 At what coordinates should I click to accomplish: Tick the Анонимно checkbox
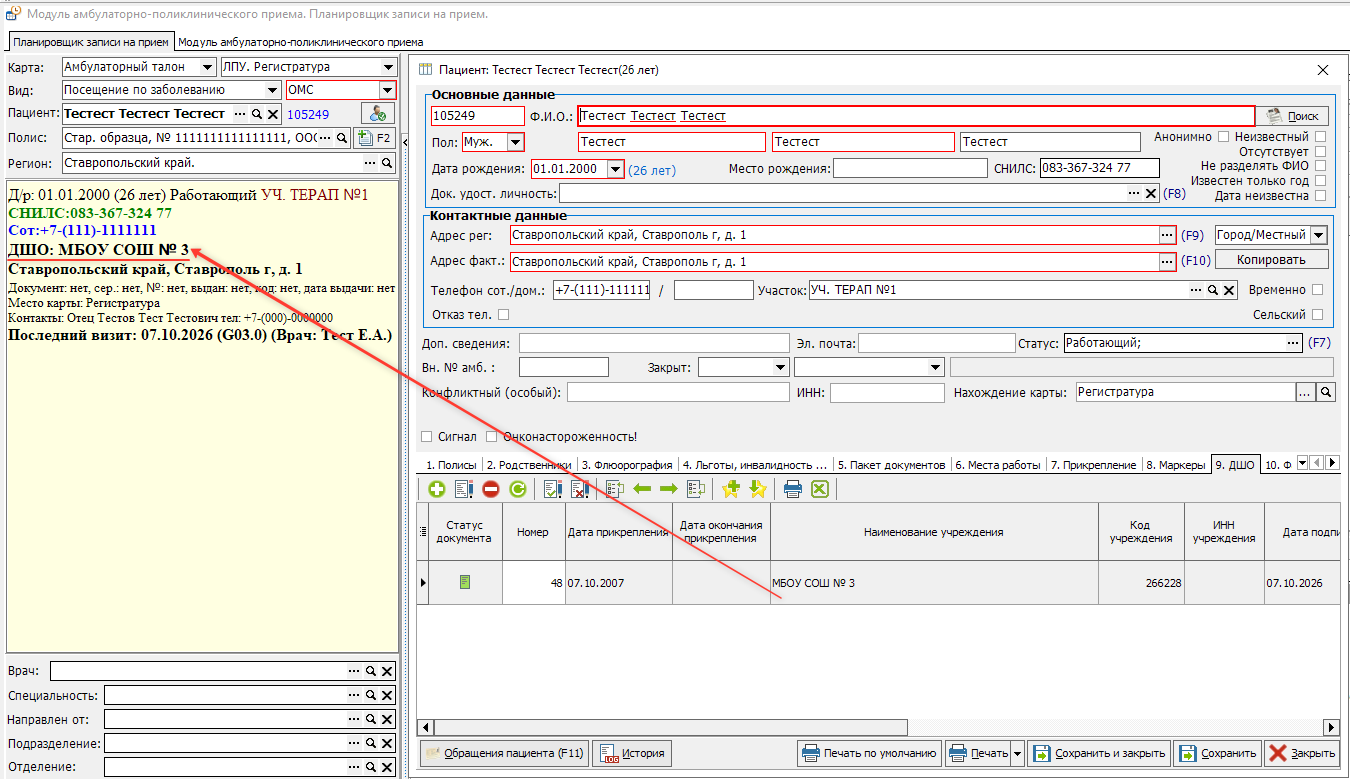[1222, 136]
